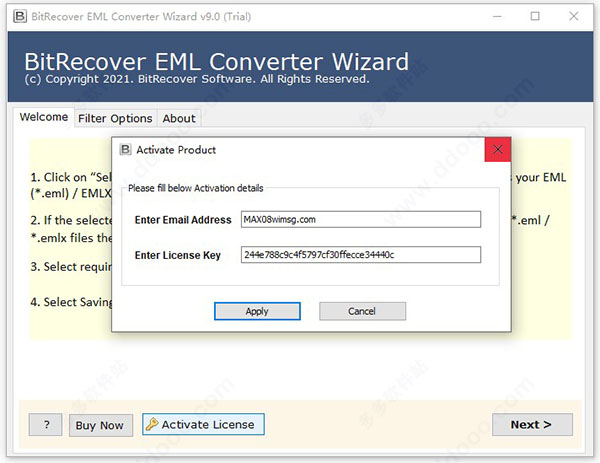Click the BitRecover app icon in title bar
Viewport: 600px width, 463px height.
click(20, 16)
